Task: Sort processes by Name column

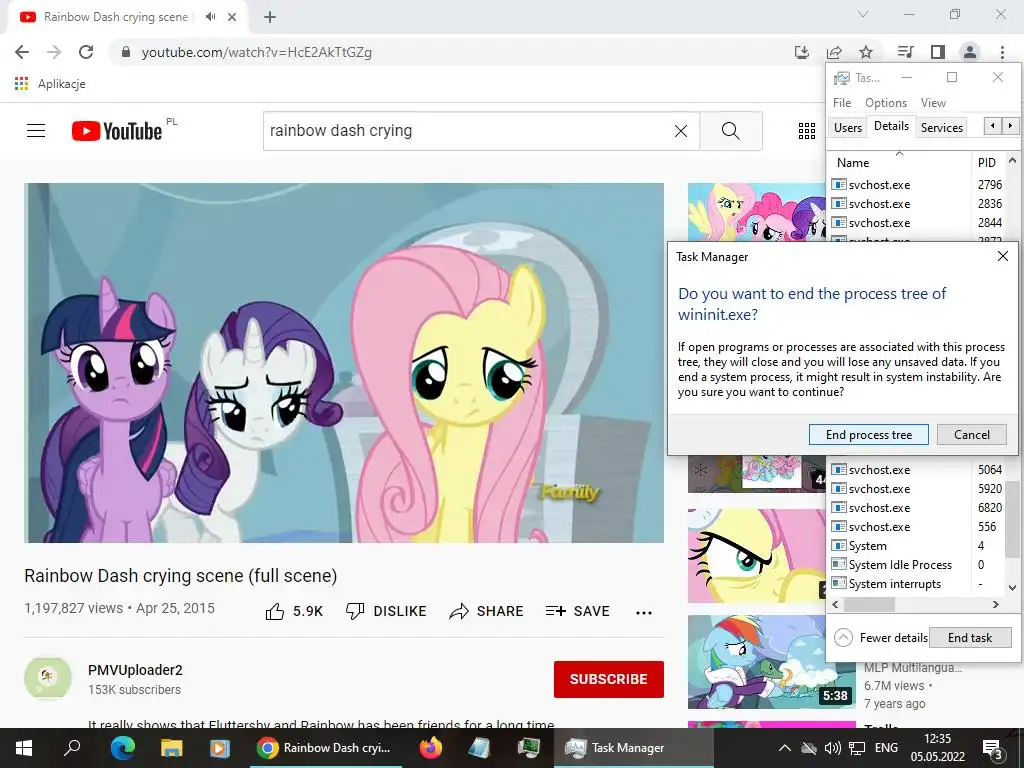Action: [899, 163]
